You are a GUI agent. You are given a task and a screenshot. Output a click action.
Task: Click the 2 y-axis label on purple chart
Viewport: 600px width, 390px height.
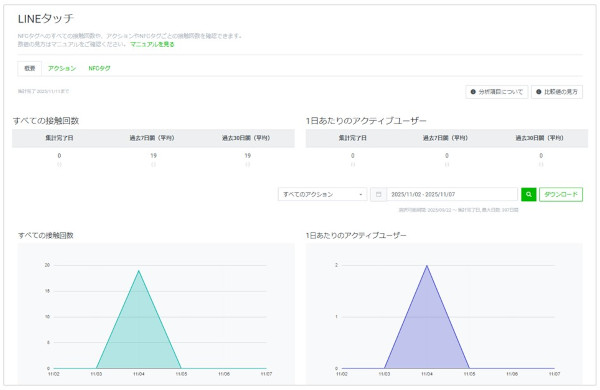pyautogui.click(x=337, y=265)
